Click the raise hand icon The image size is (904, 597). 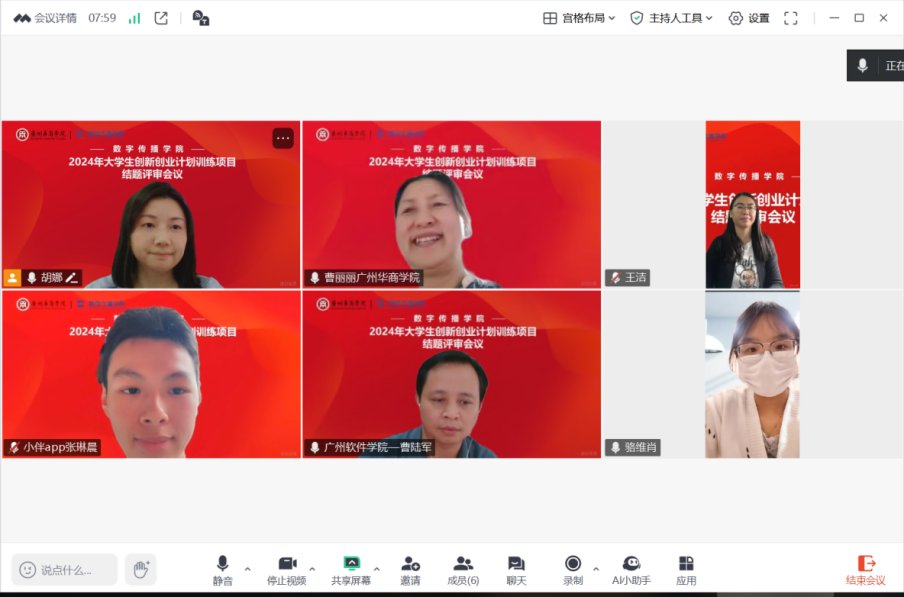coord(140,569)
